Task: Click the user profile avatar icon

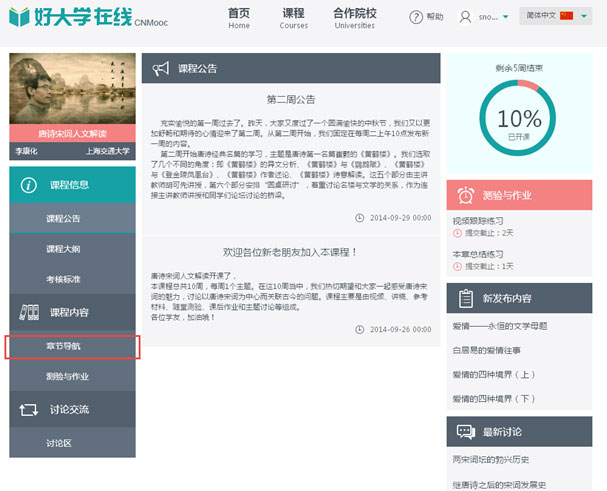Action: tap(465, 17)
